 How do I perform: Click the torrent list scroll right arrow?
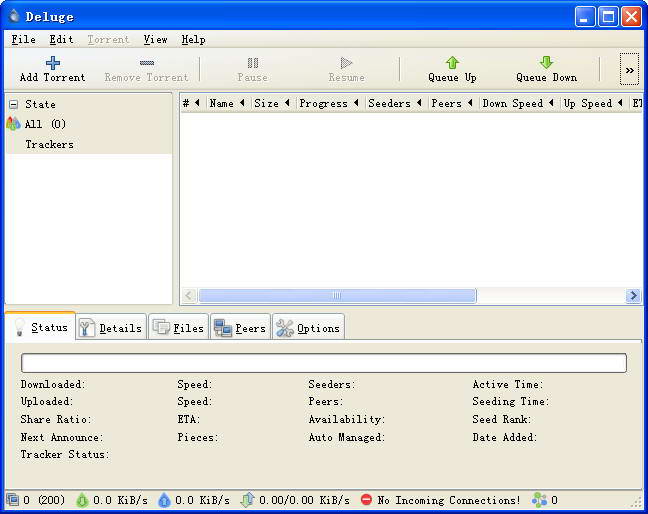(633, 295)
